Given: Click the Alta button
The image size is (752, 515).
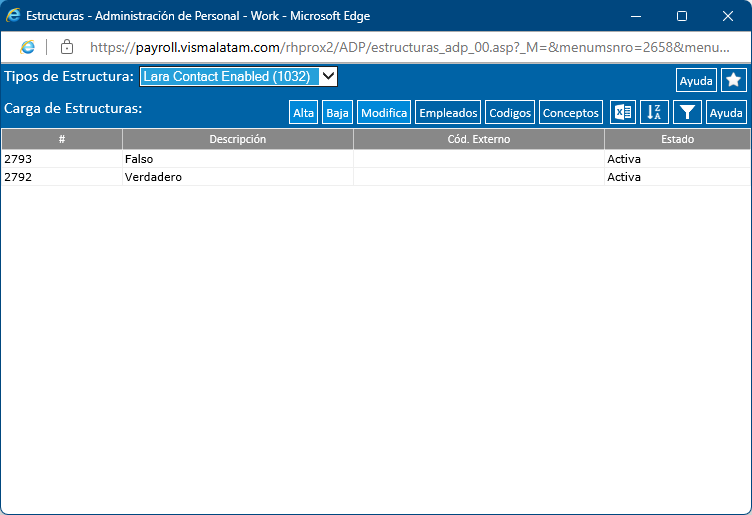Looking at the screenshot, I should pos(303,112).
